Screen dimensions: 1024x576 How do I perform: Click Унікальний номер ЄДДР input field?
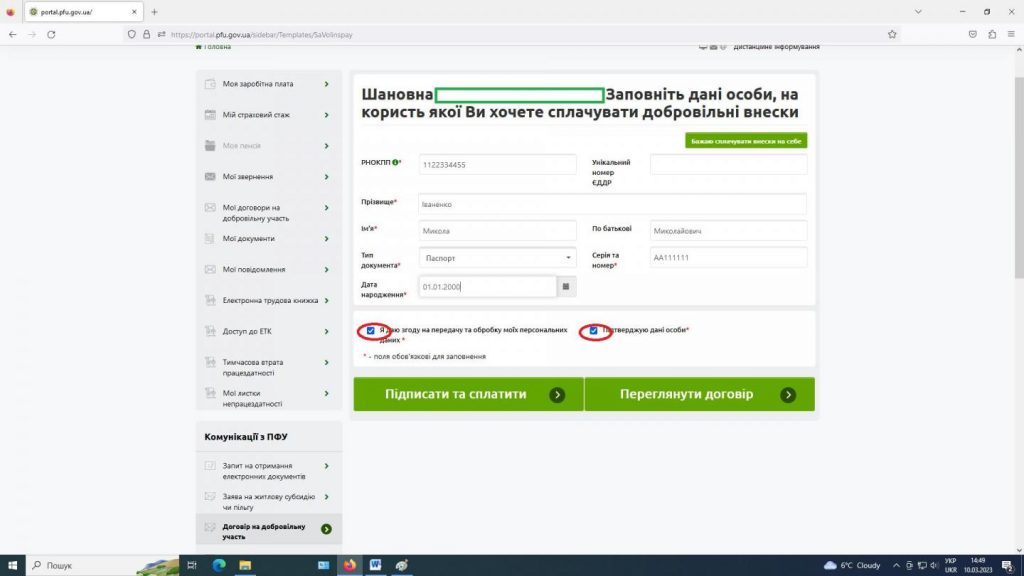[x=728, y=165]
